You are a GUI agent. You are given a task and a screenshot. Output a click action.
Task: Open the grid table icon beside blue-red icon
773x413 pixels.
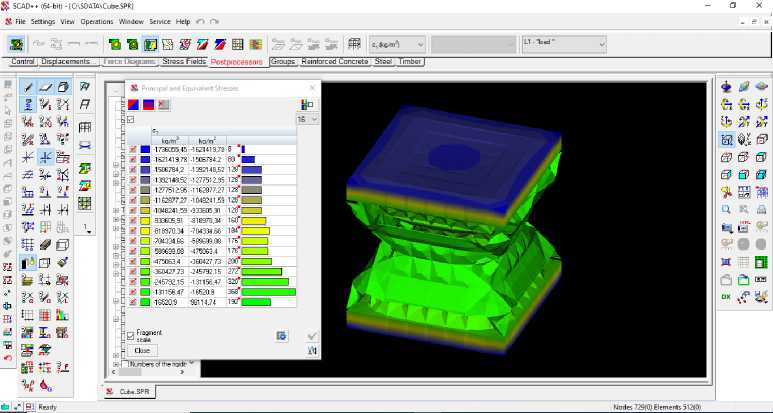coord(238,44)
